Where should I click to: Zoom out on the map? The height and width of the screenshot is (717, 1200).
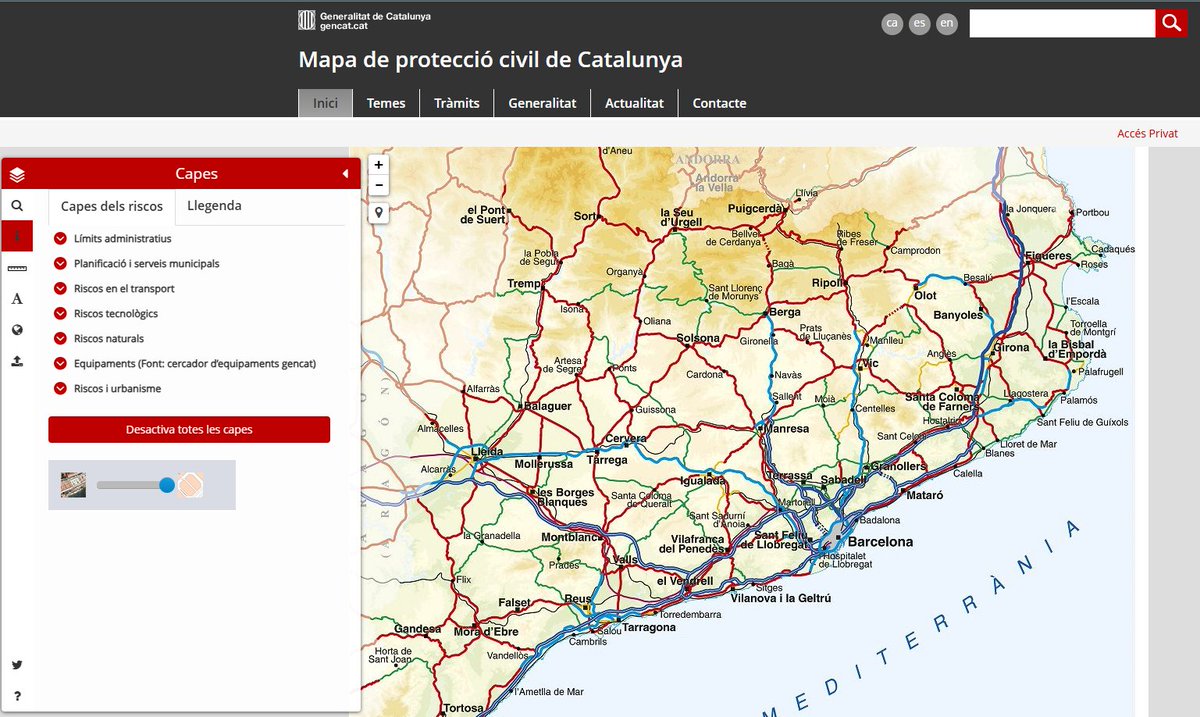click(x=379, y=185)
